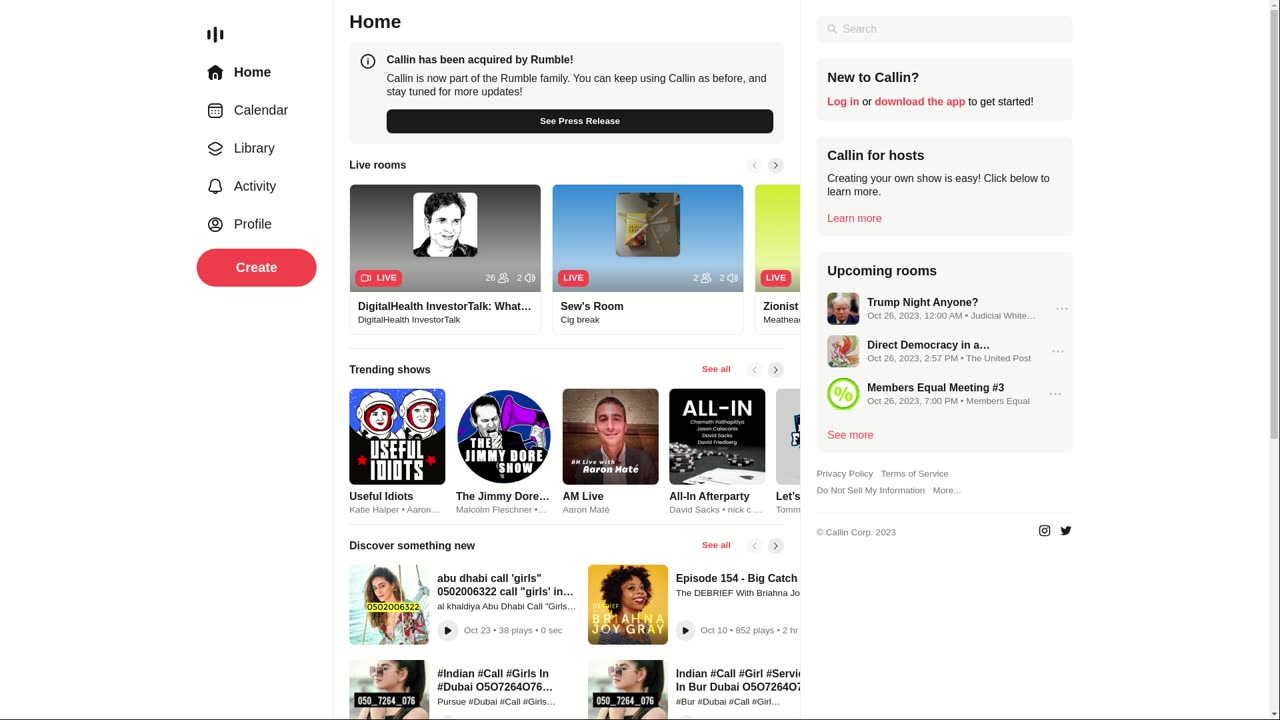Image resolution: width=1280 pixels, height=720 pixels.
Task: Click the Library stack icon
Action: point(215,148)
